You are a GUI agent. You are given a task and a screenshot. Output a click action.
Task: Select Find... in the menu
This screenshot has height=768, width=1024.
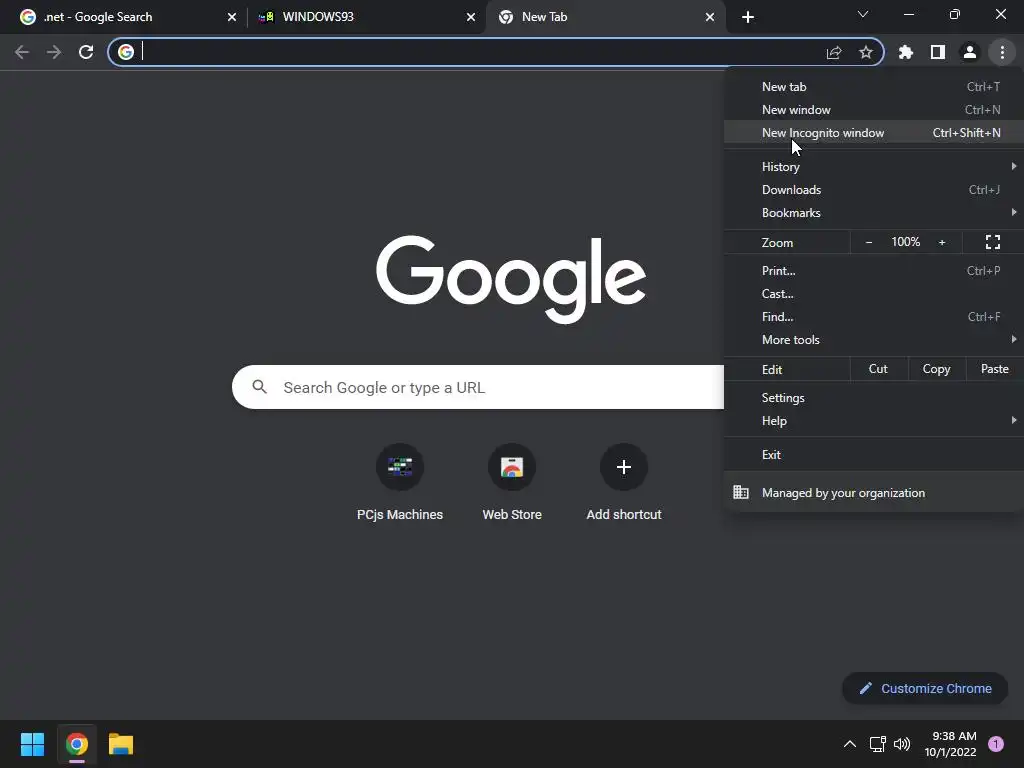[x=874, y=317]
